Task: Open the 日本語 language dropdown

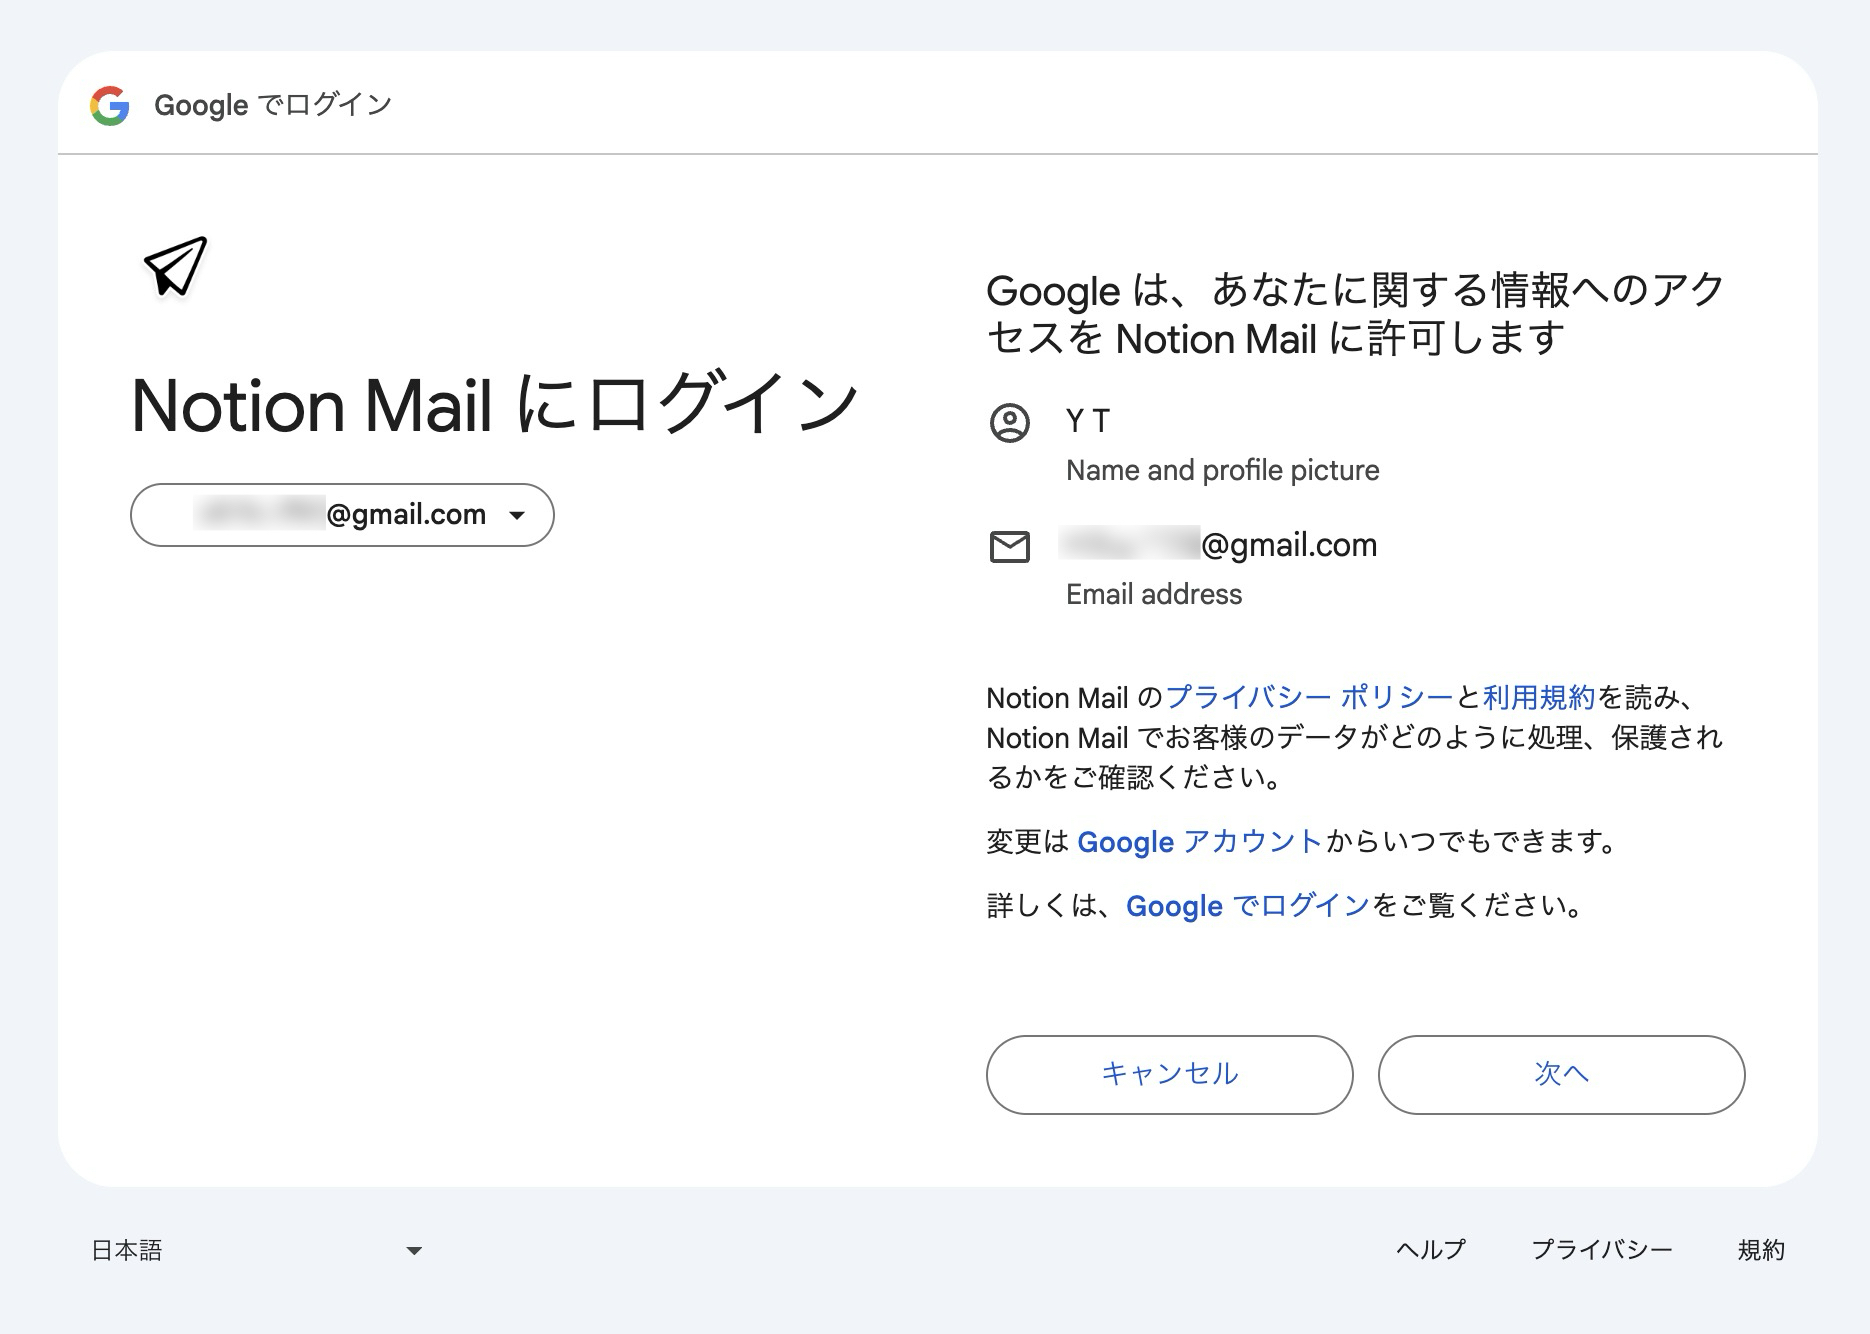Action: tap(257, 1250)
